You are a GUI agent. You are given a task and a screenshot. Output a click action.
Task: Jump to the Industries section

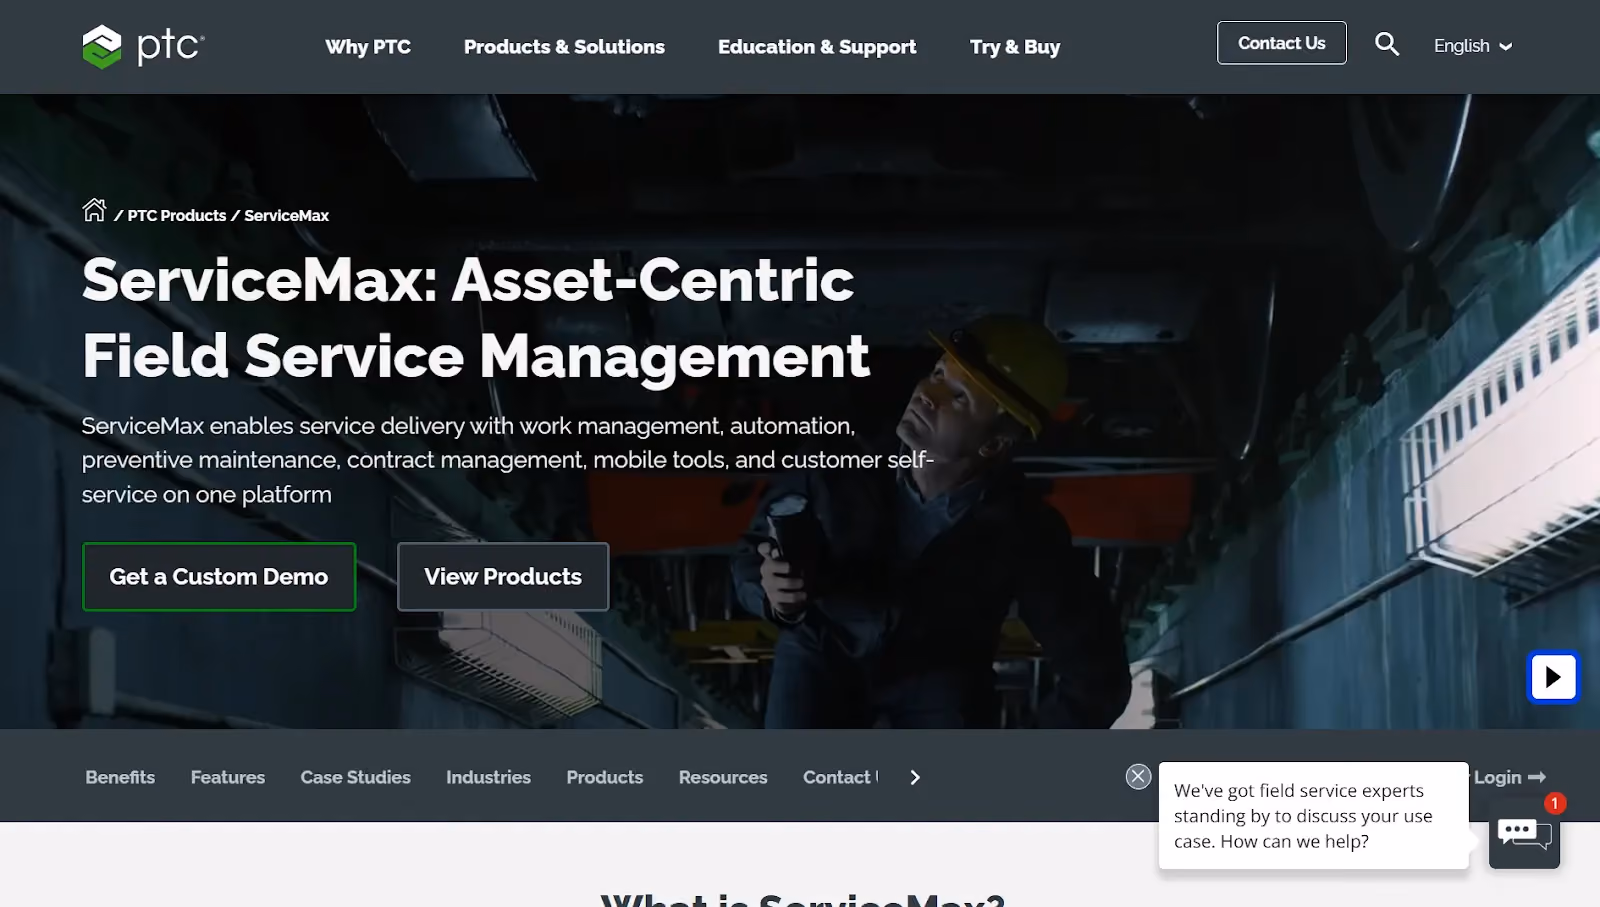488,777
